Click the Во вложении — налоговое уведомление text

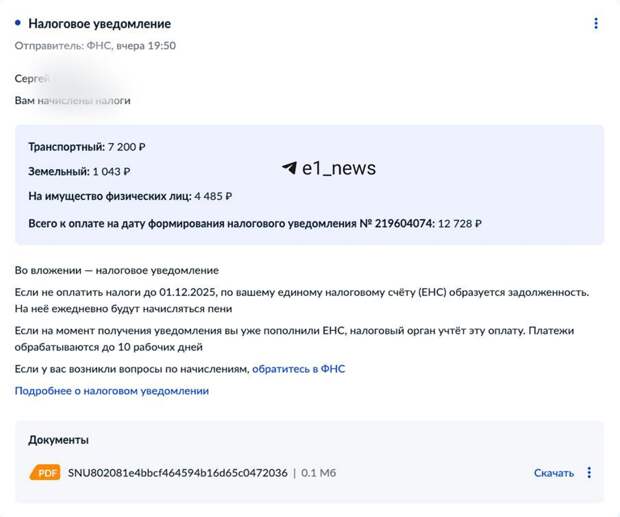[117, 270]
